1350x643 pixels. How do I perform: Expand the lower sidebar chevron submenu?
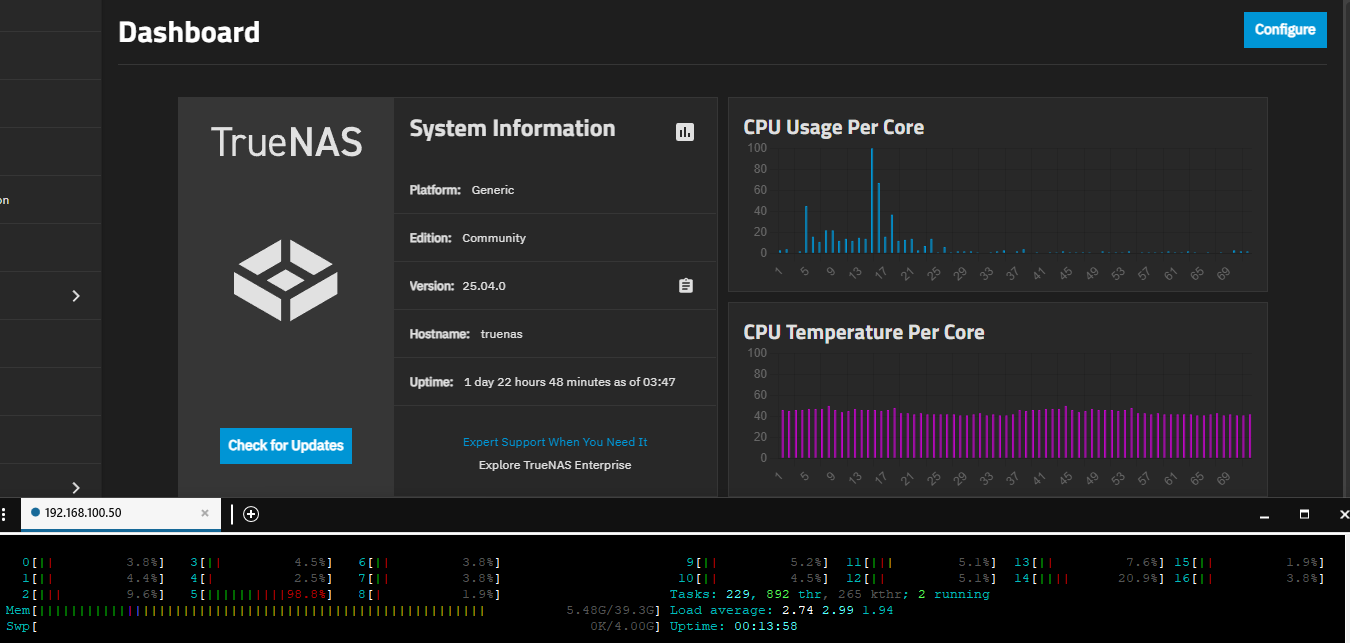point(76,488)
